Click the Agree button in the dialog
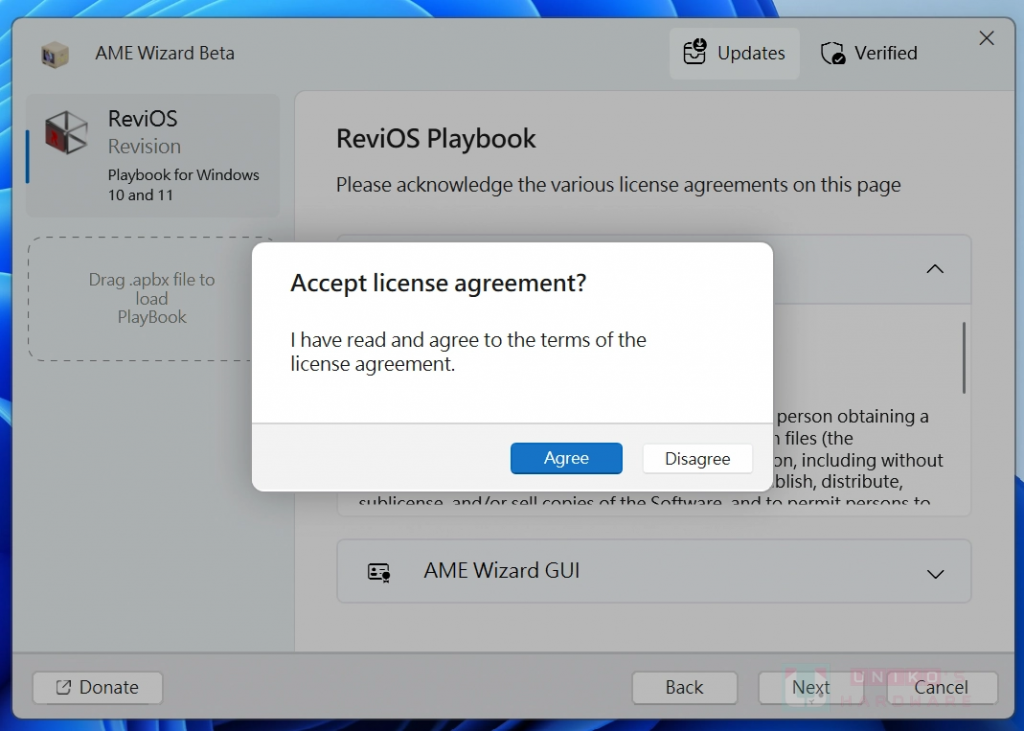The width and height of the screenshot is (1024, 731). coord(566,458)
